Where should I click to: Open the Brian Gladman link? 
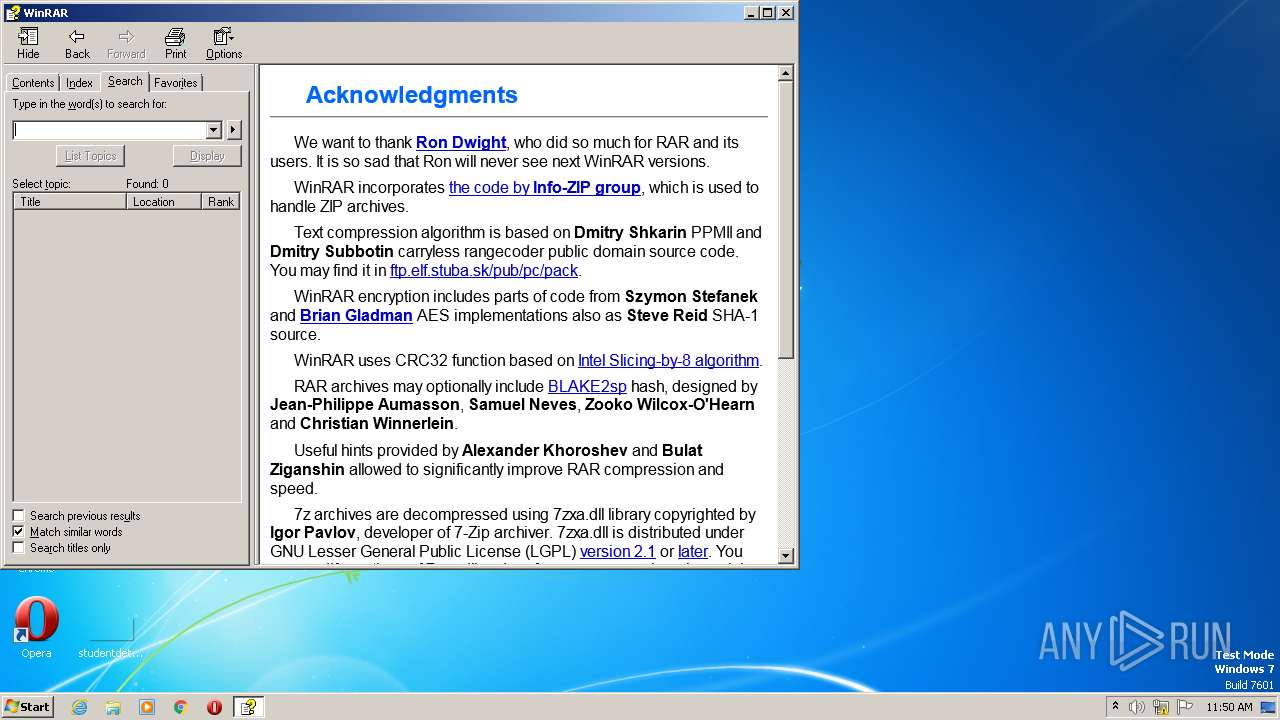click(356, 316)
